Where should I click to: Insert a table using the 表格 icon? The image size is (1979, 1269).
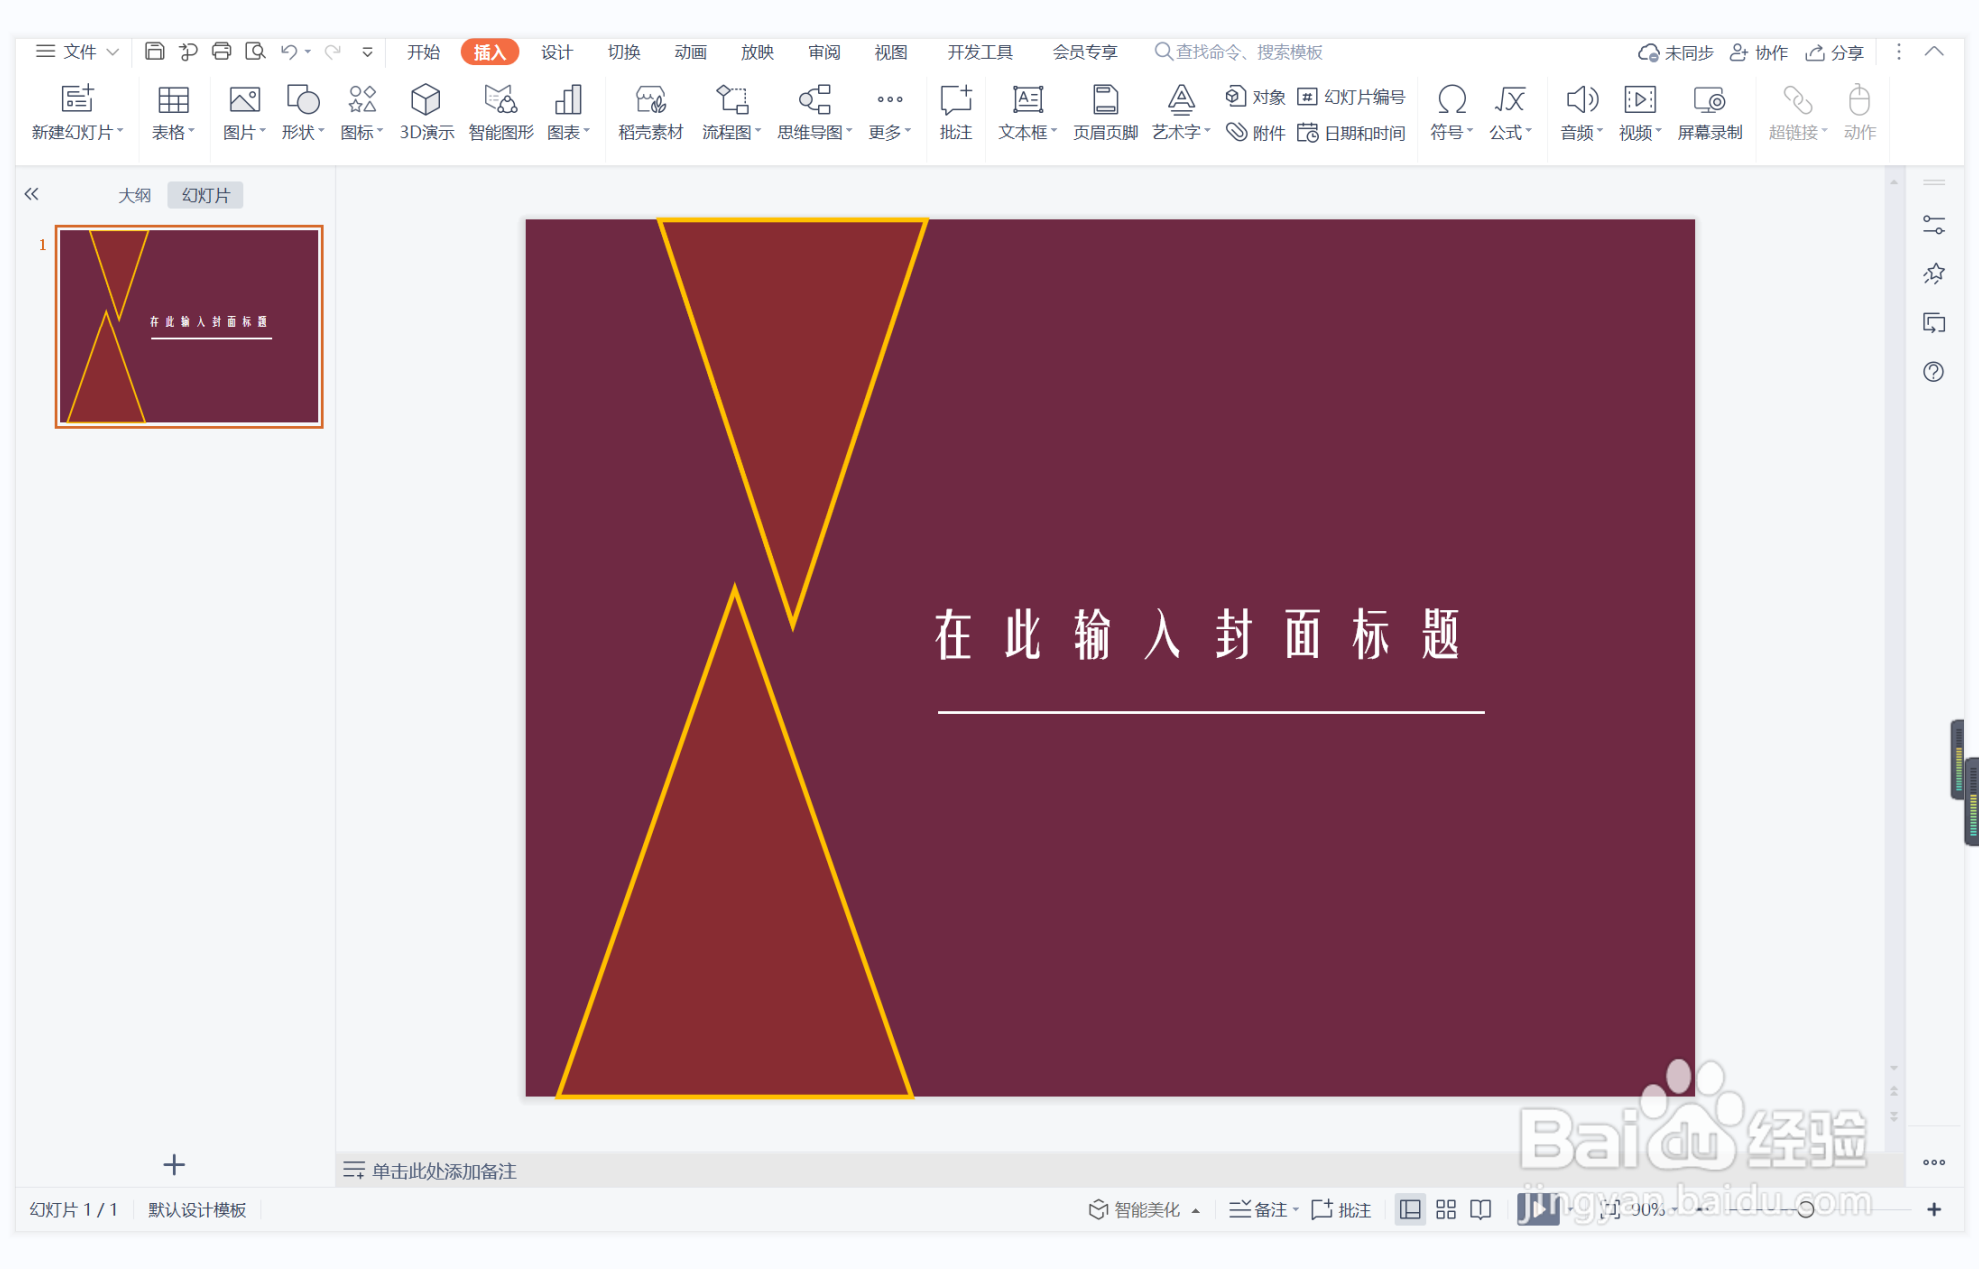coord(173,112)
